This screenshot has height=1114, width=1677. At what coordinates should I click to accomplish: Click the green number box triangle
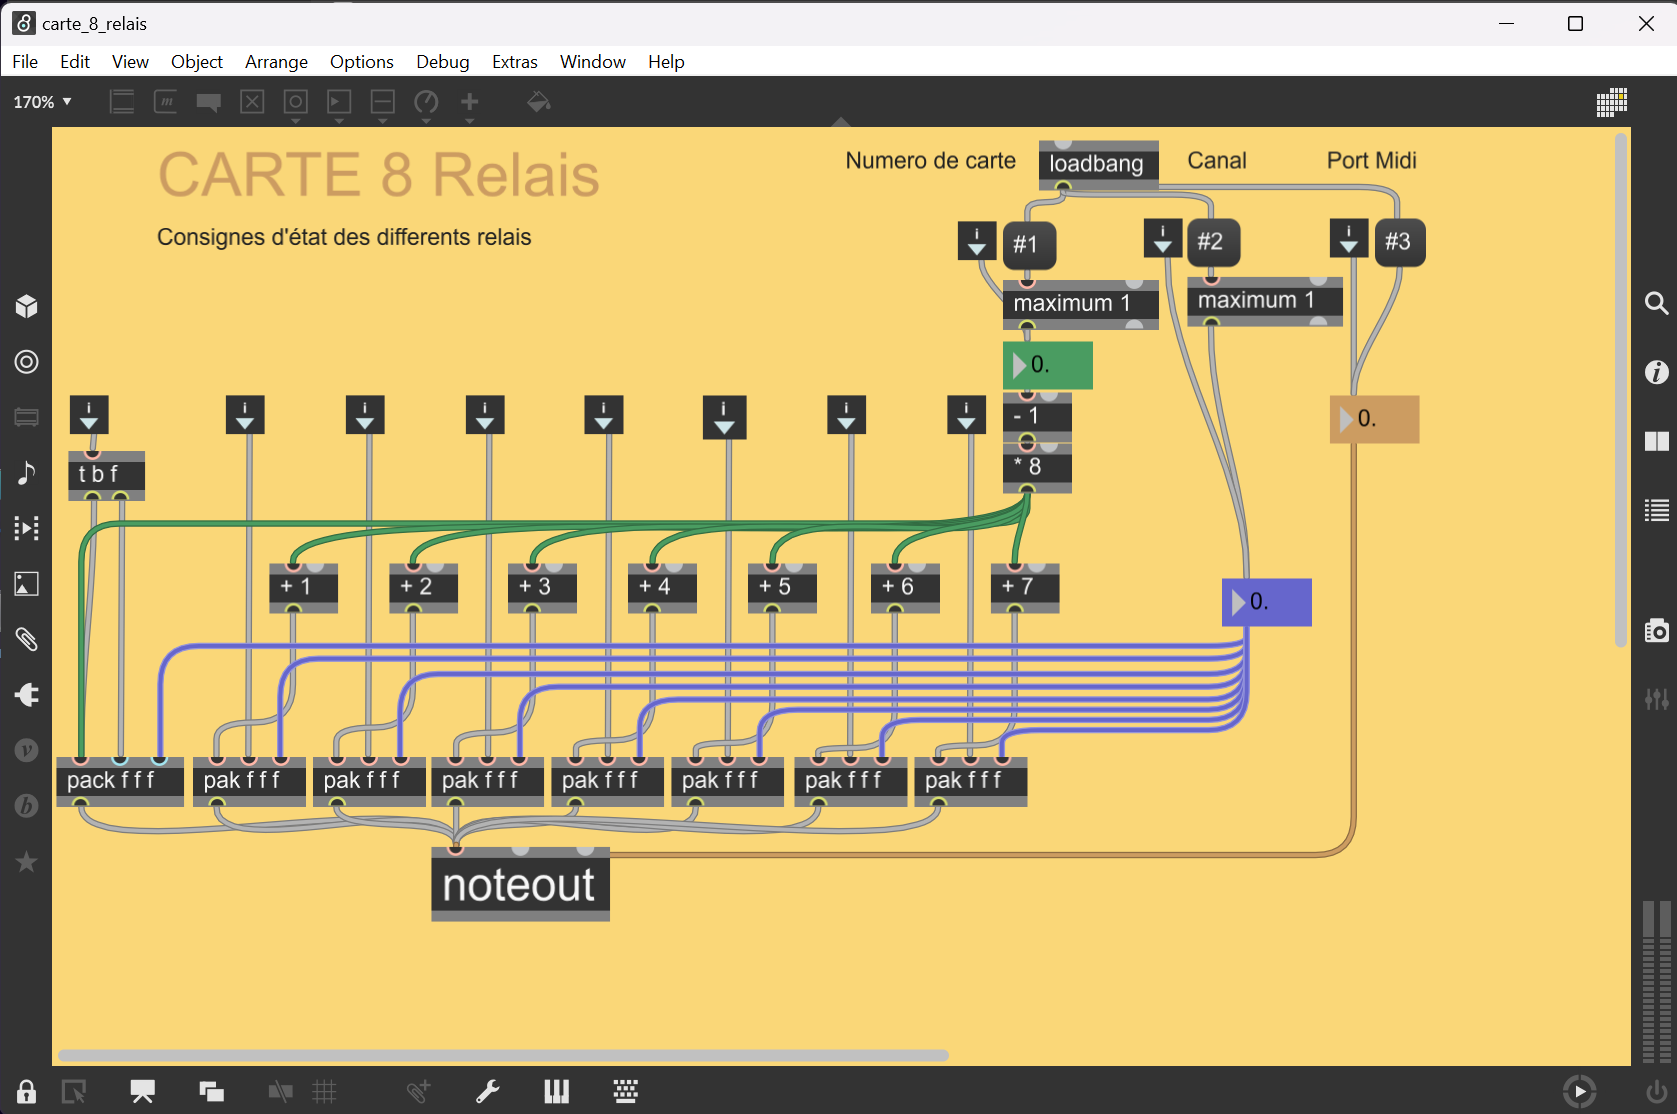[x=1018, y=365]
